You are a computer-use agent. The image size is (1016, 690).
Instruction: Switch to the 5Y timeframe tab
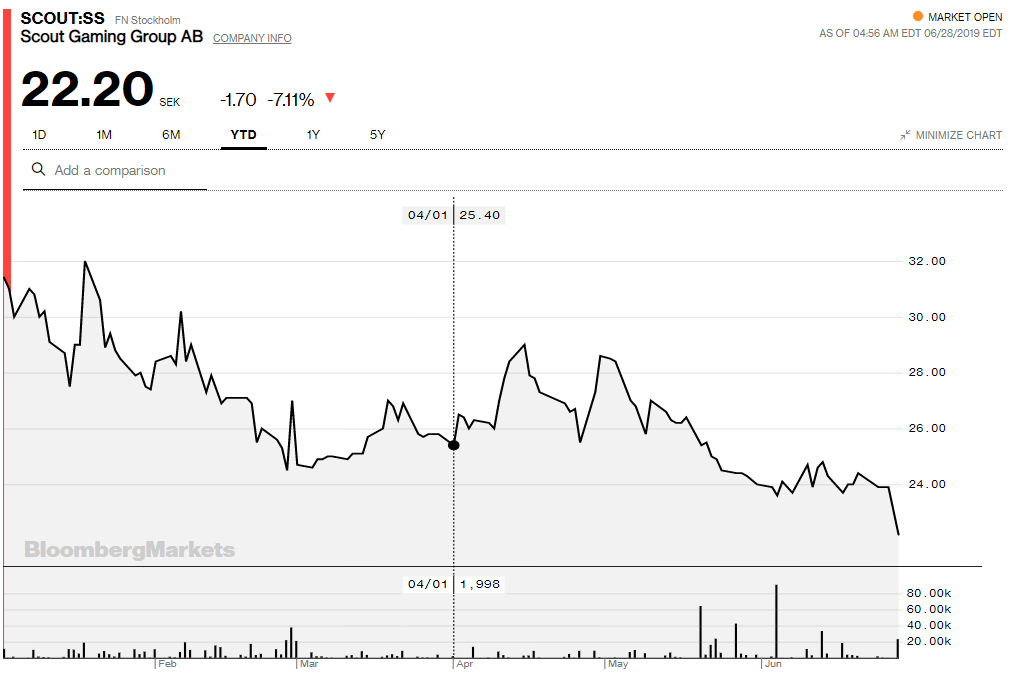pyautogui.click(x=376, y=134)
